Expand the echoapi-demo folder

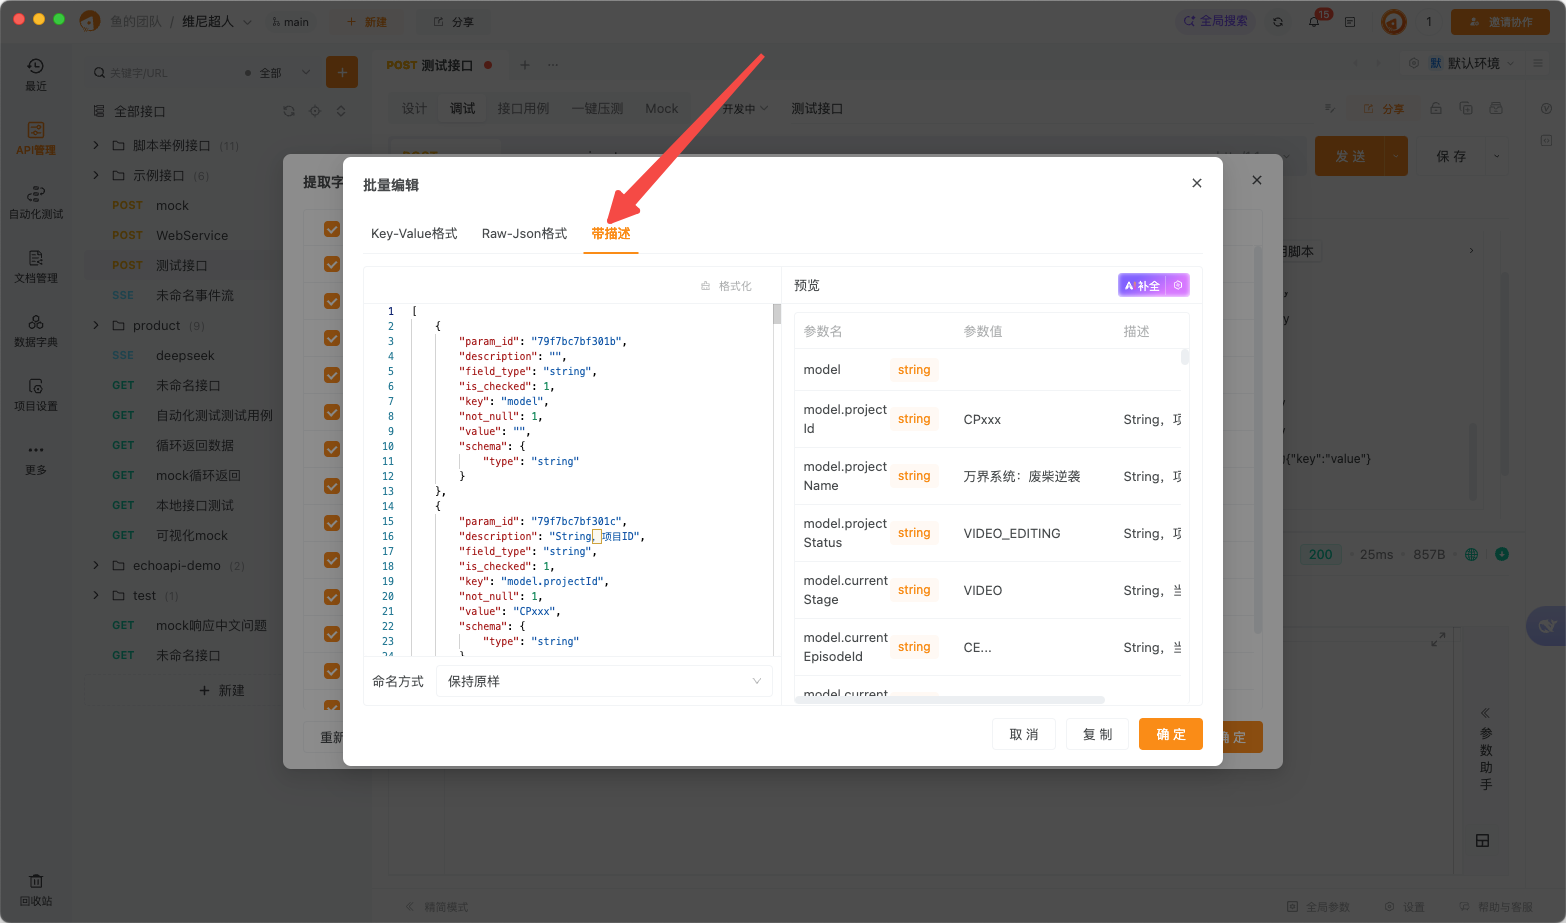pyautogui.click(x=96, y=565)
